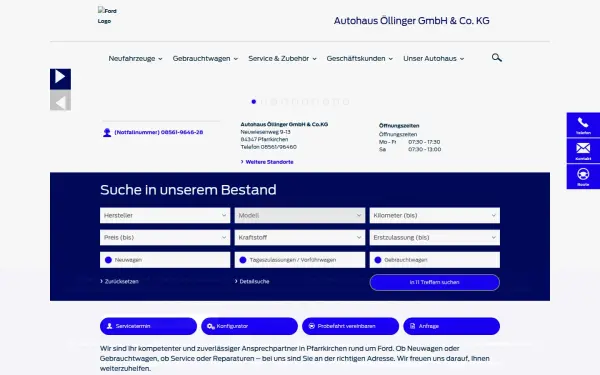The height and width of the screenshot is (375, 600).
Task: Select the active blue carousel dot
Action: point(253,101)
